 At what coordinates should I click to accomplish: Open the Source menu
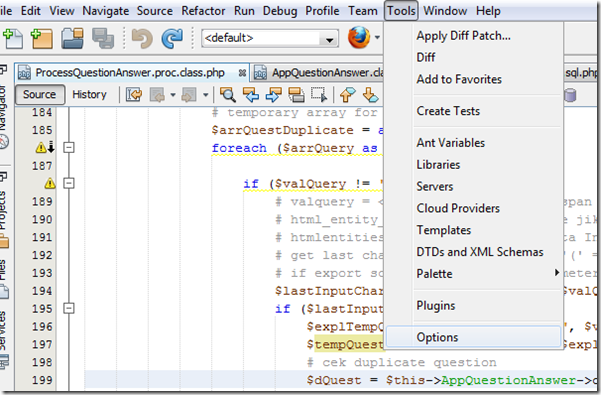(155, 11)
